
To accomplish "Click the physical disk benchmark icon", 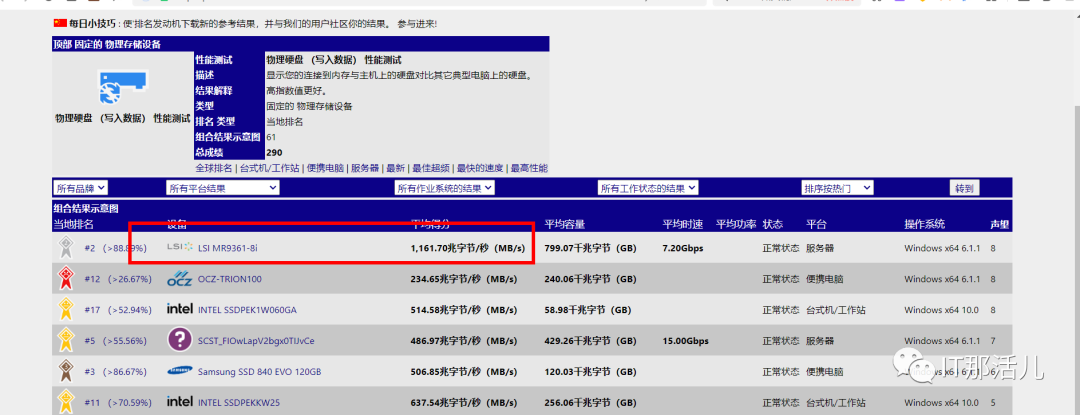I will point(123,86).
